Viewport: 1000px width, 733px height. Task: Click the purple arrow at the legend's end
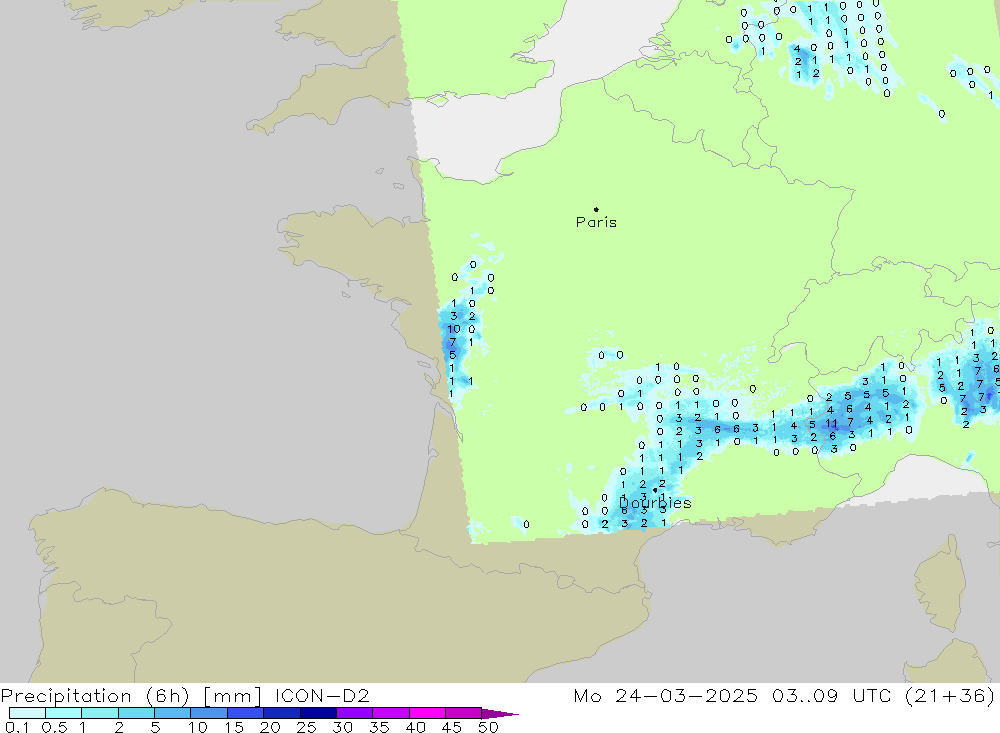tap(500, 714)
